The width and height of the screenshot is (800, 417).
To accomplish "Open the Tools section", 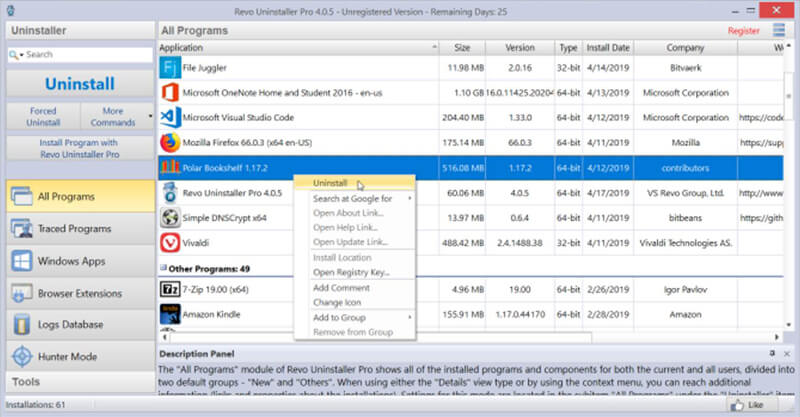I will point(80,382).
